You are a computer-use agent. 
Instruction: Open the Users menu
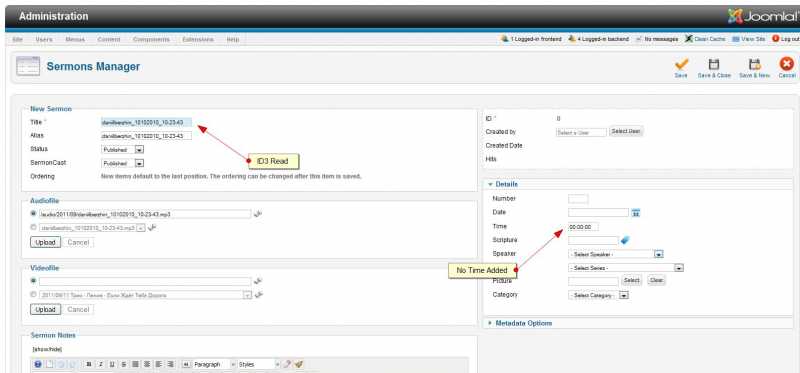click(x=44, y=39)
